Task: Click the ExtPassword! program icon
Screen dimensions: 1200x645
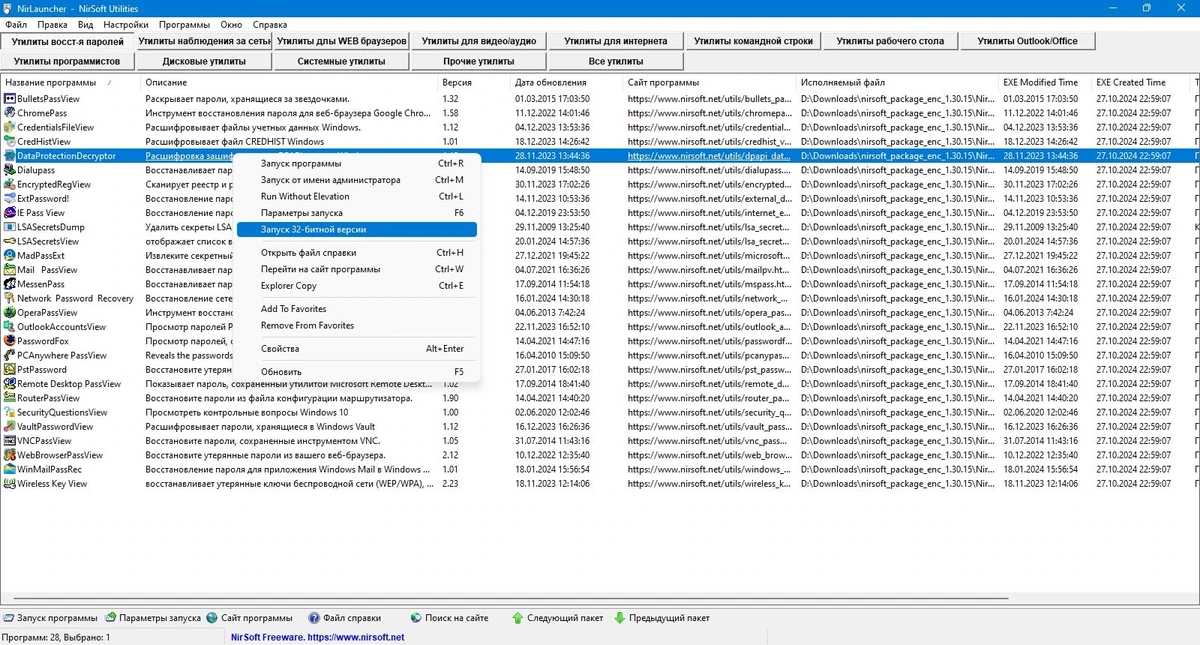Action: pos(9,198)
